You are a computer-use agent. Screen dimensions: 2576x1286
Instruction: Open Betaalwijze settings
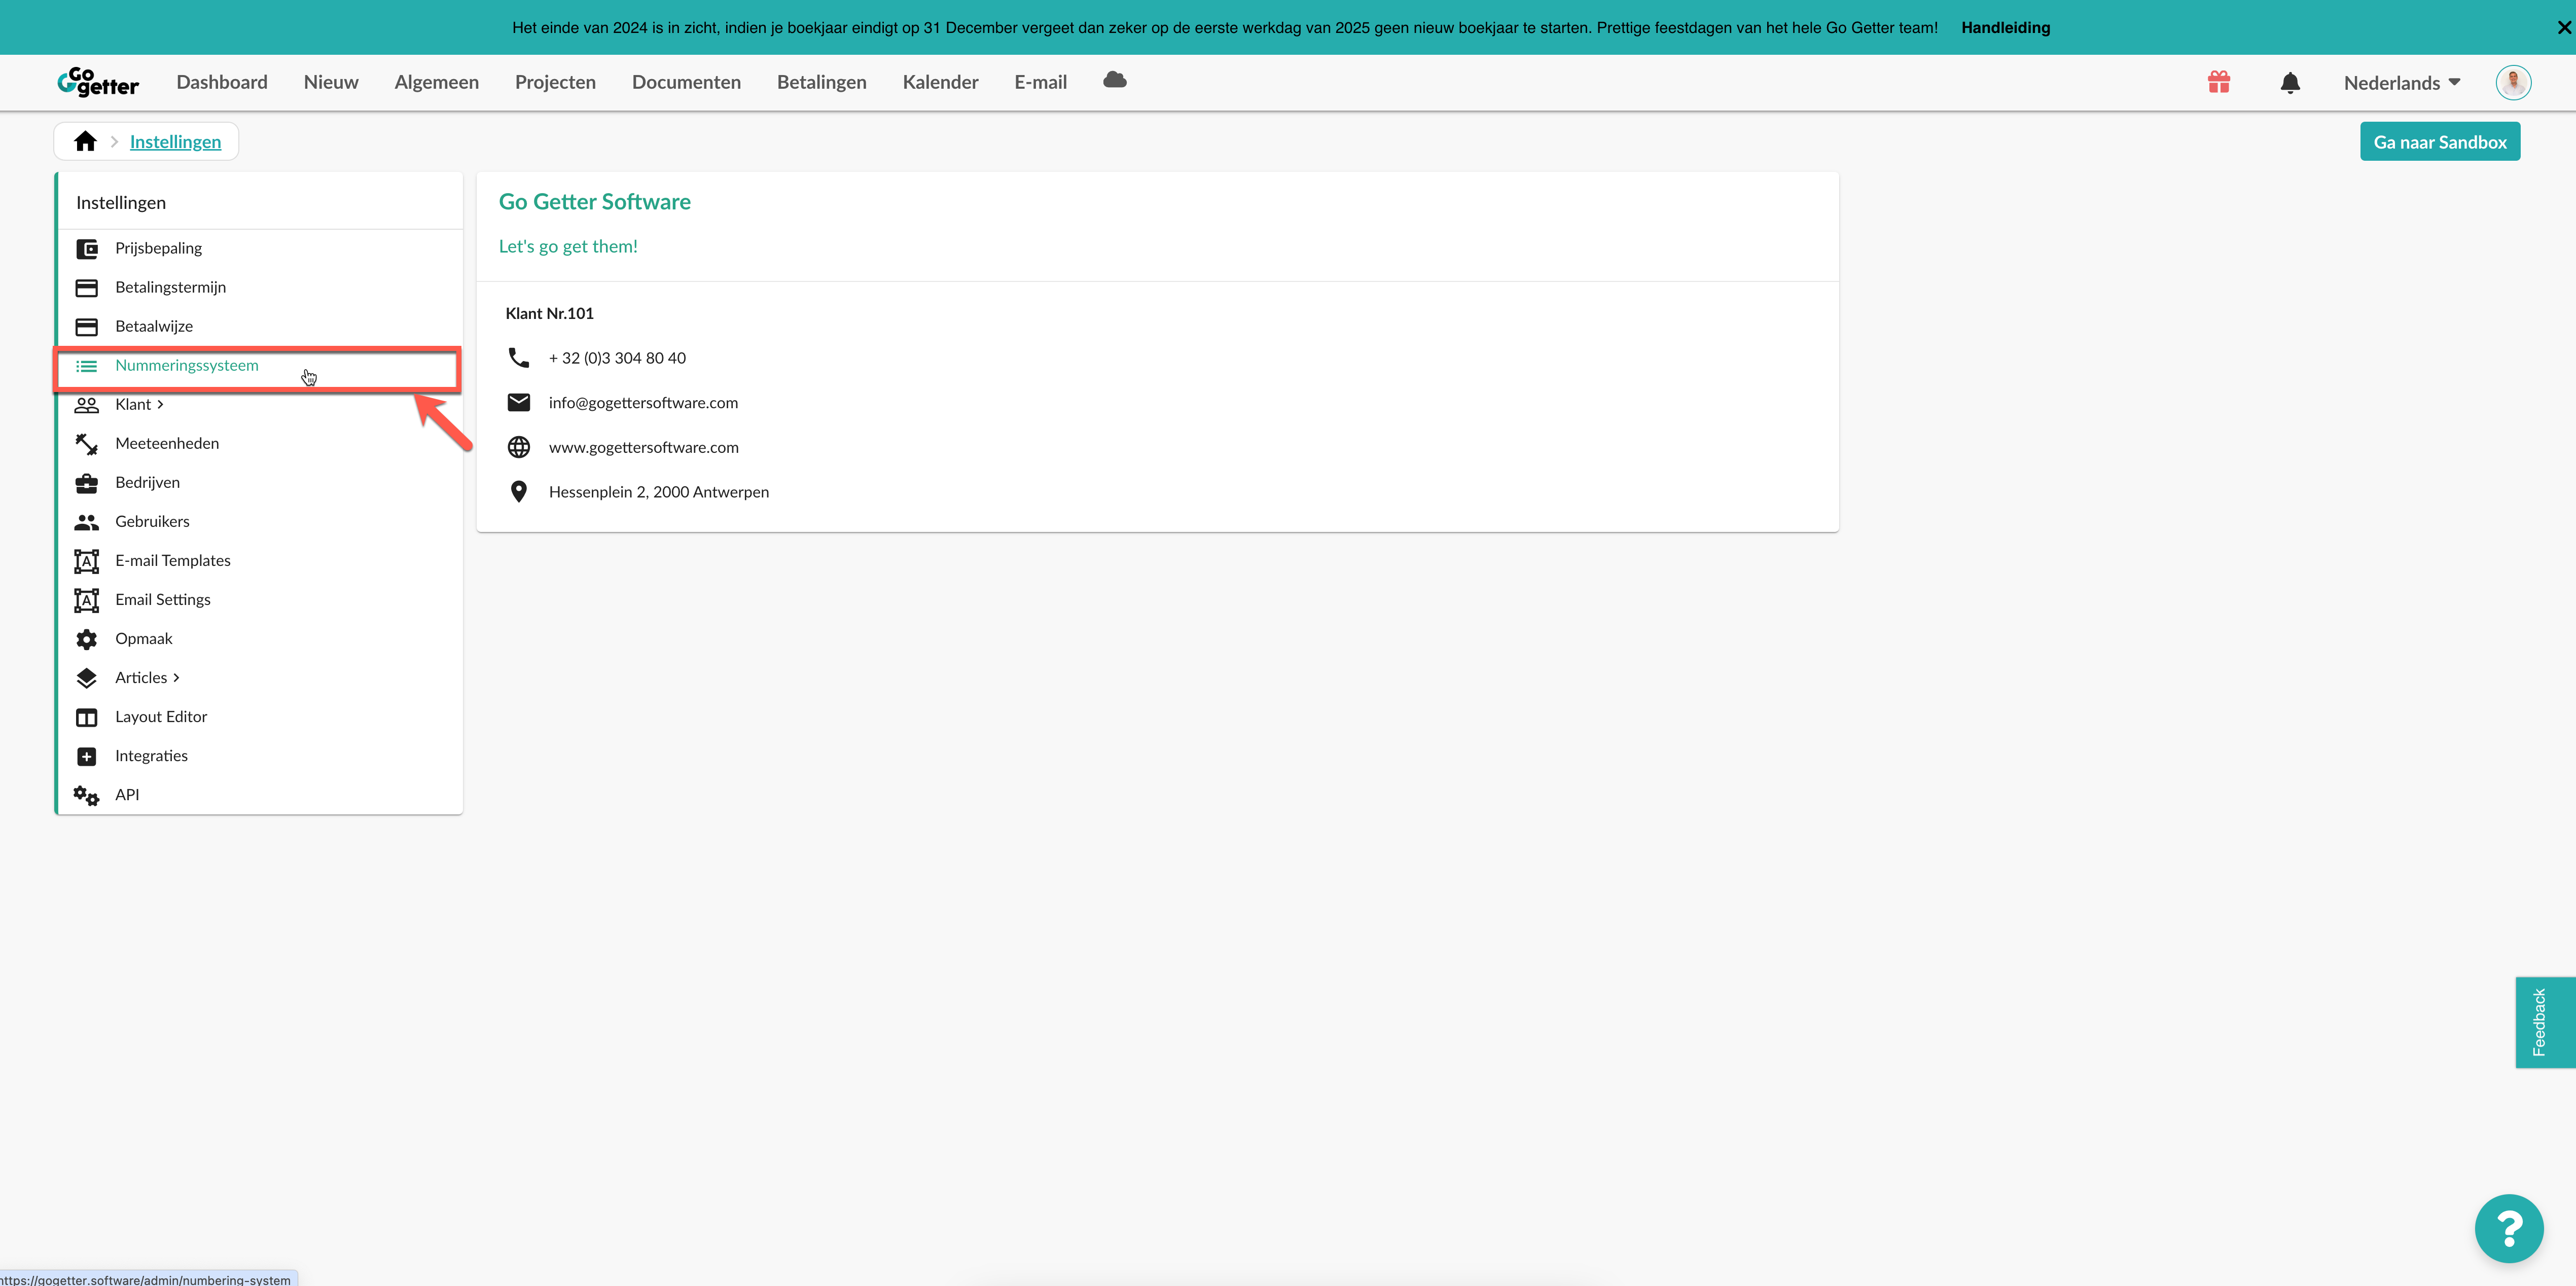tap(259, 326)
